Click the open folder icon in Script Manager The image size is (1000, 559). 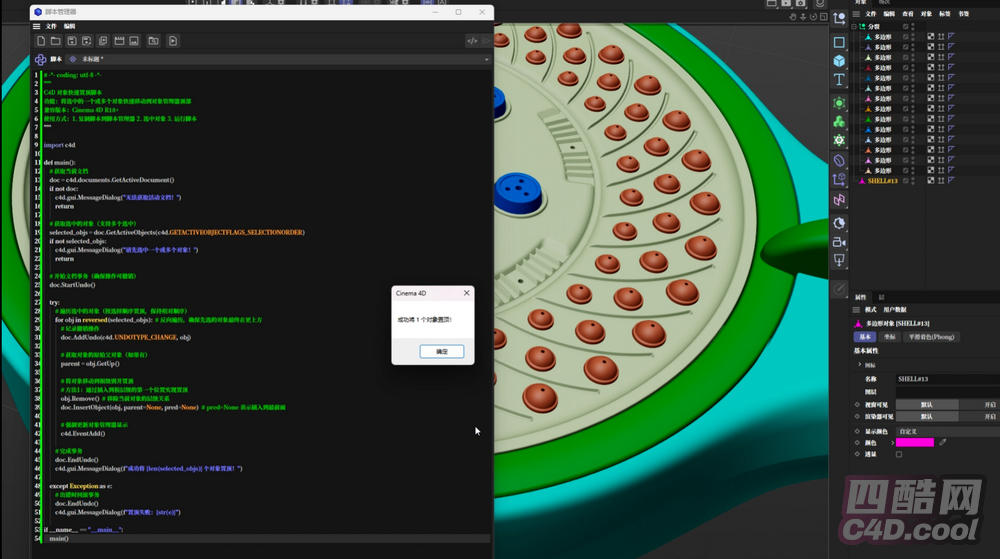pyautogui.click(x=56, y=41)
